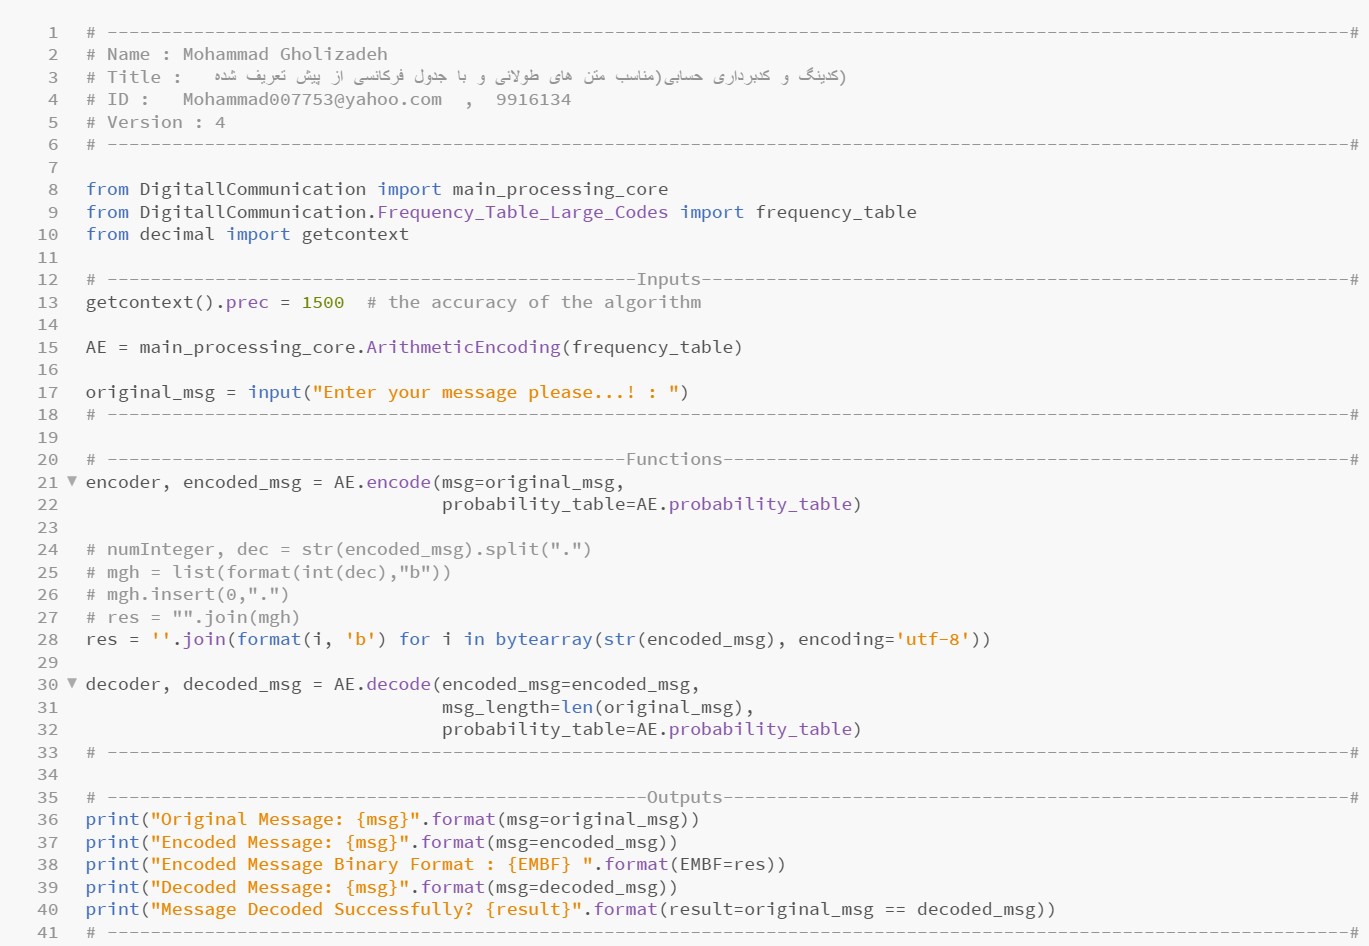
Task: Click the Persian title text in the header comment
Action: [x=530, y=76]
